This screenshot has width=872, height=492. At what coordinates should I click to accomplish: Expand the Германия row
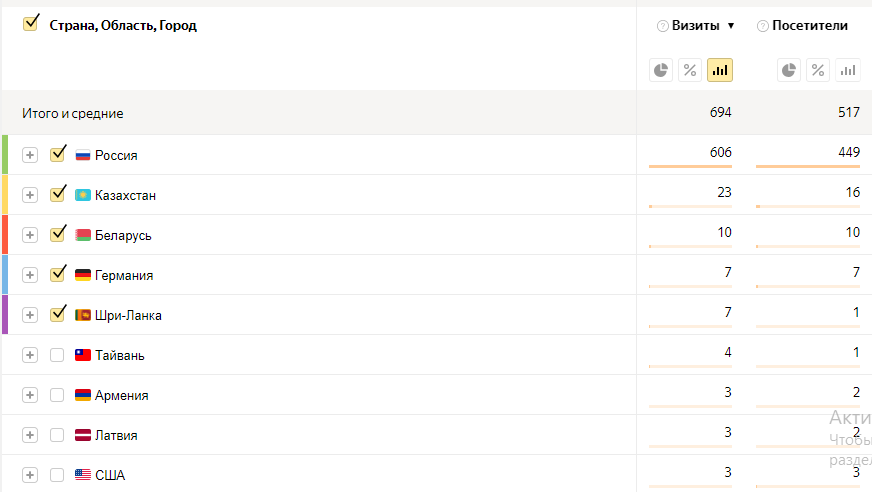coord(30,275)
